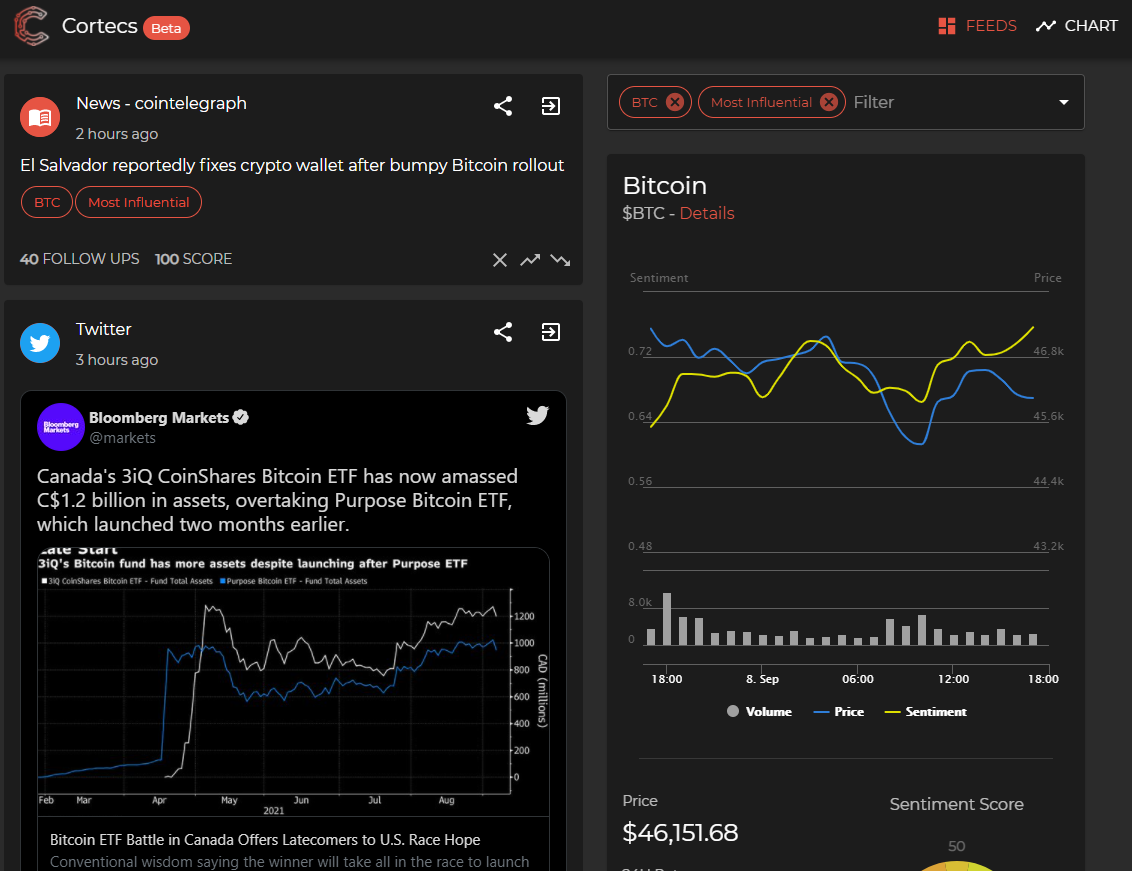Screen dimensions: 1132x871
Task: Dismiss the cointelegraph post with X icon
Action: point(500,260)
